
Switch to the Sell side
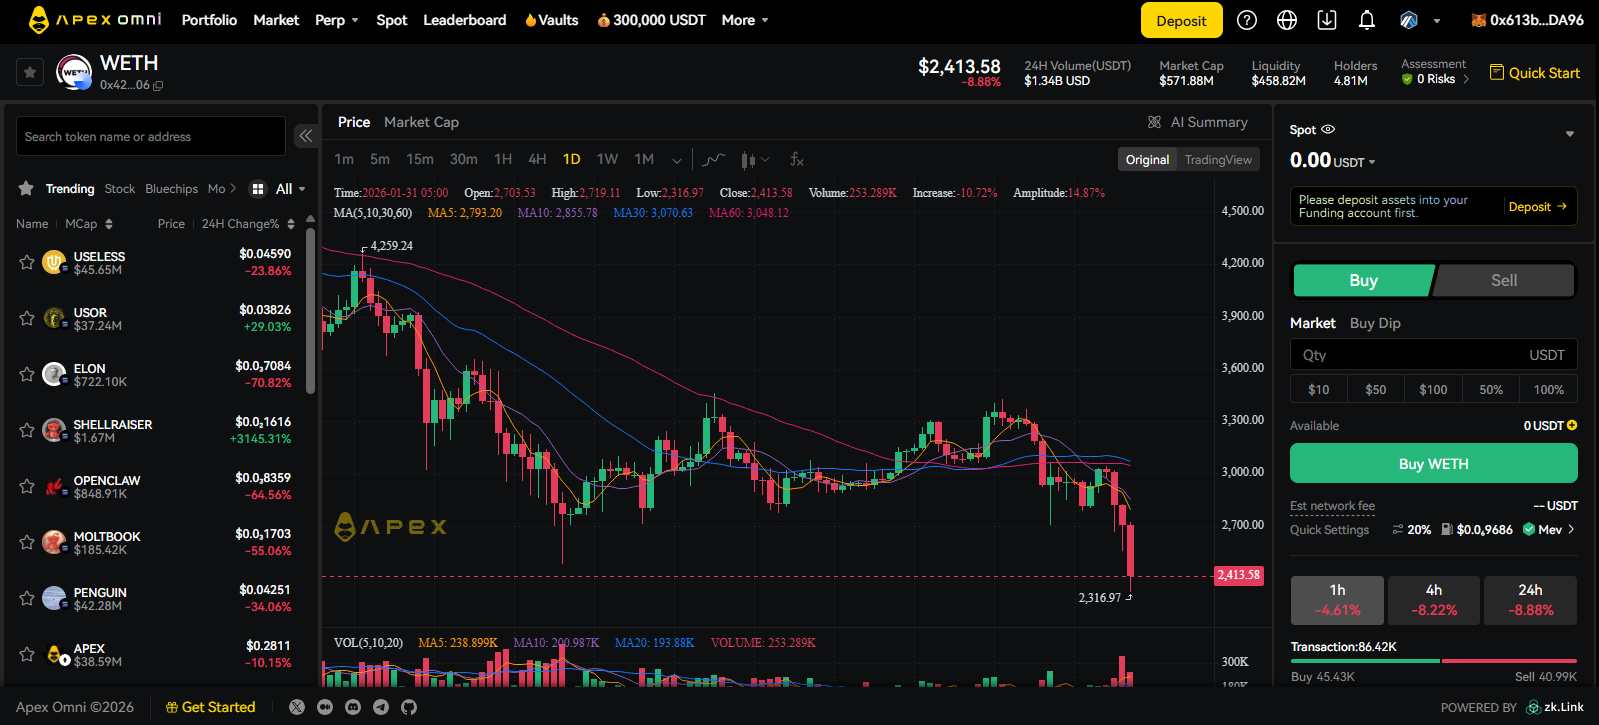[x=1503, y=281]
